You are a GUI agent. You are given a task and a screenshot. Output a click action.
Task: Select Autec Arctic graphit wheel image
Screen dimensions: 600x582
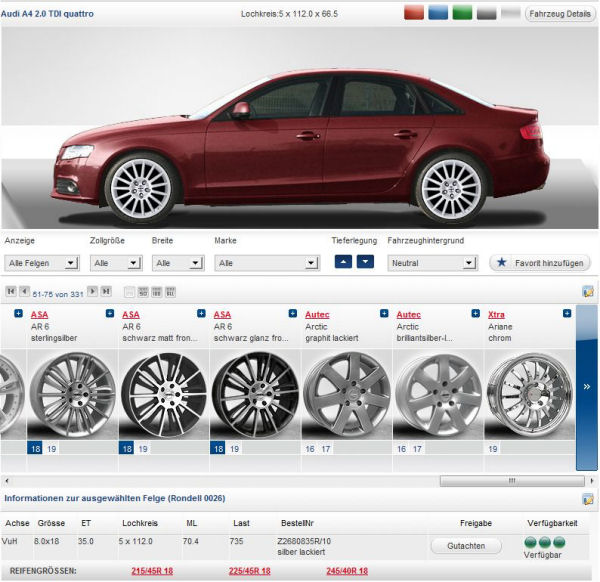(347, 395)
